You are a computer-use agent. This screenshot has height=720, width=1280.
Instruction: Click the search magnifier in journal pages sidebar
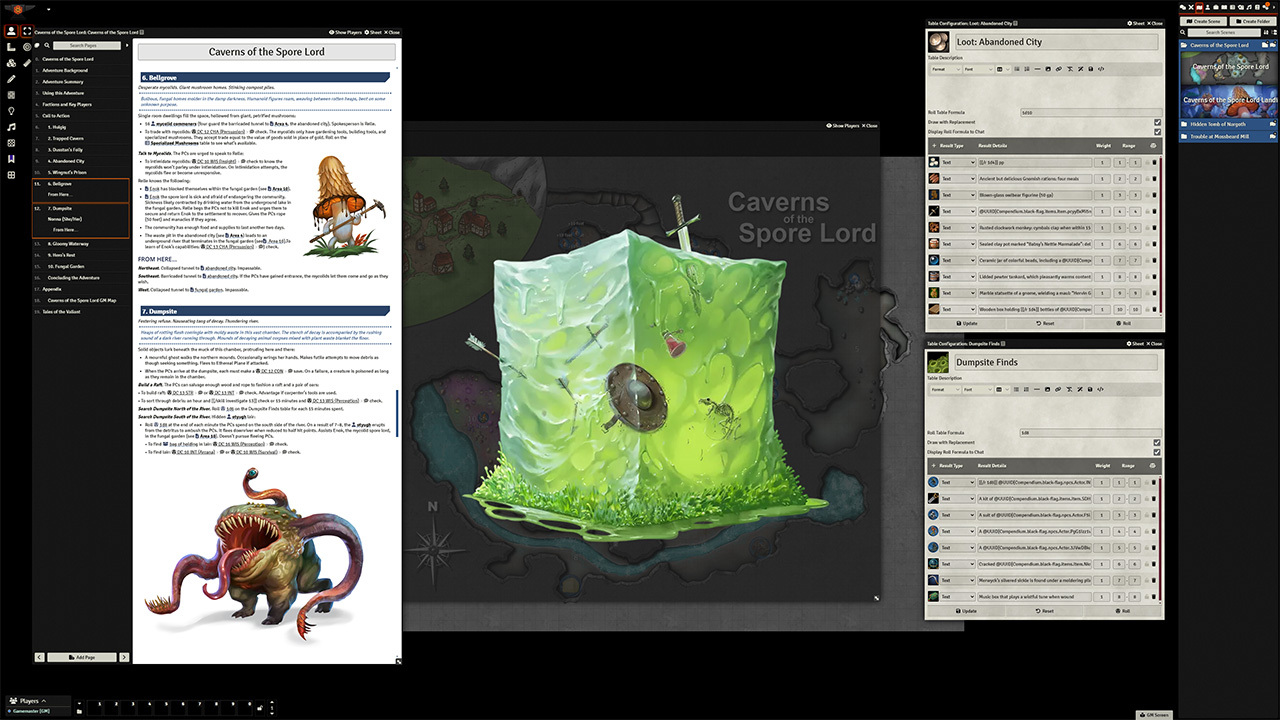point(47,45)
